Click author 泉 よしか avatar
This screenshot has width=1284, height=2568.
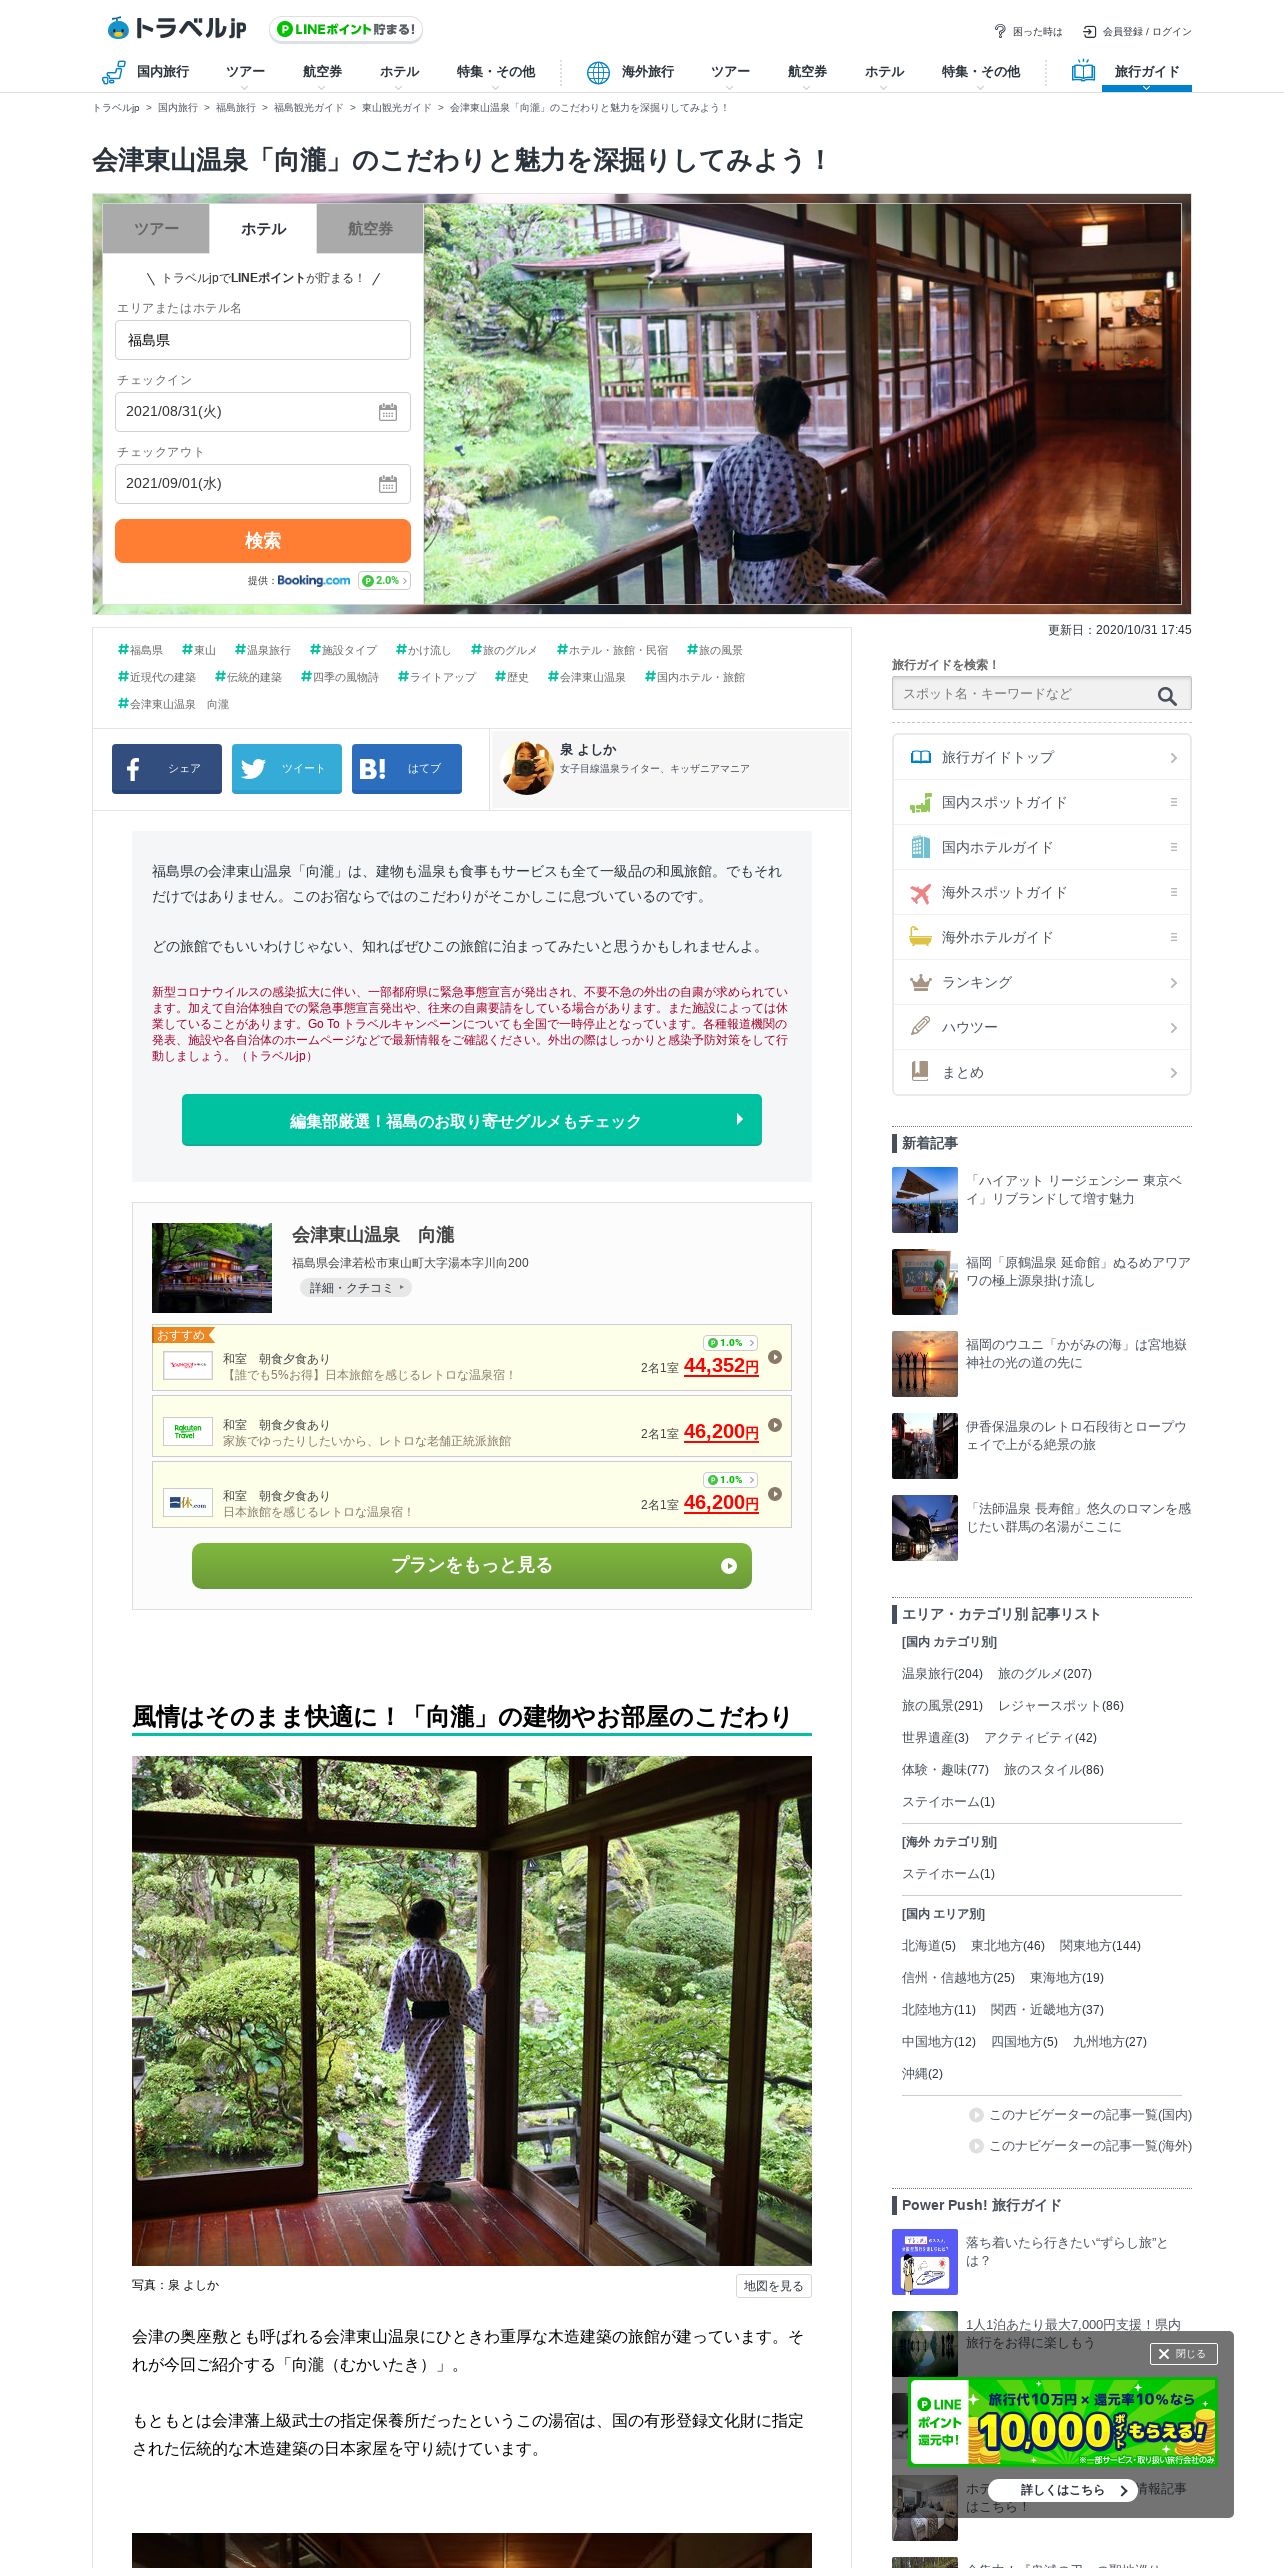tap(527, 768)
